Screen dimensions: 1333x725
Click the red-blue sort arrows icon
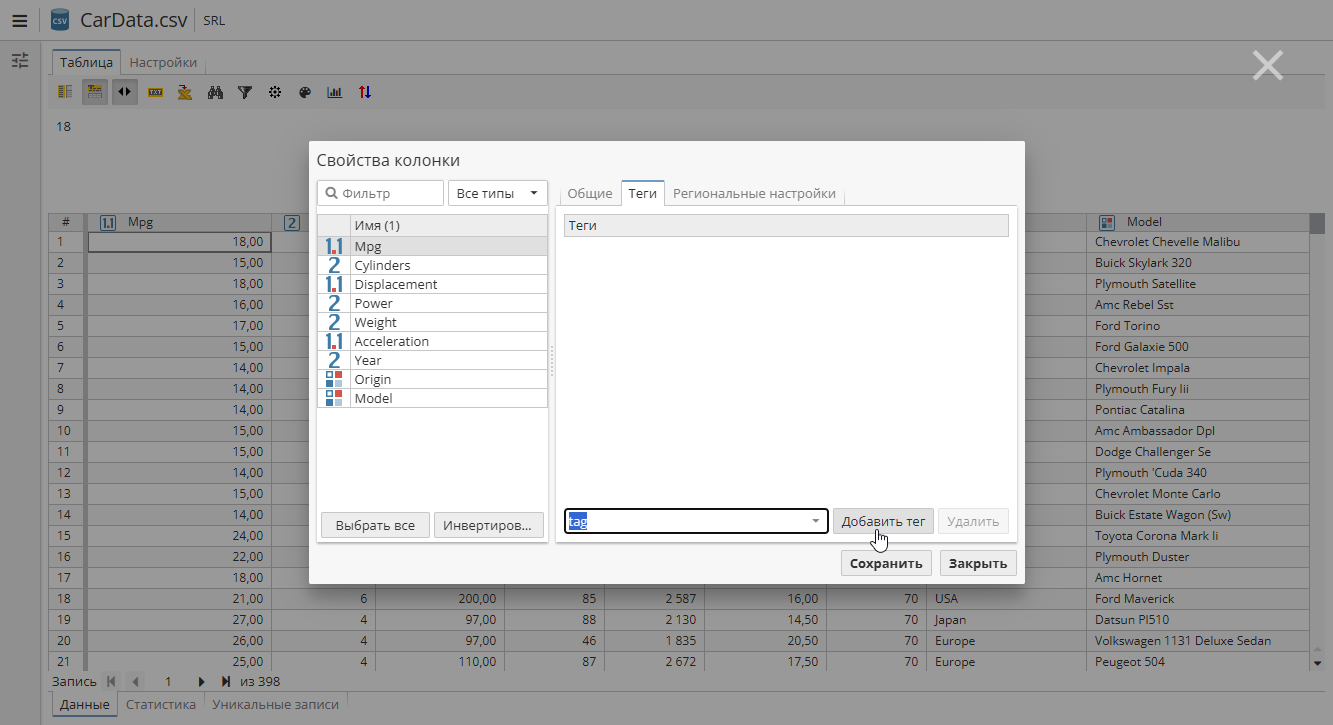click(x=365, y=92)
